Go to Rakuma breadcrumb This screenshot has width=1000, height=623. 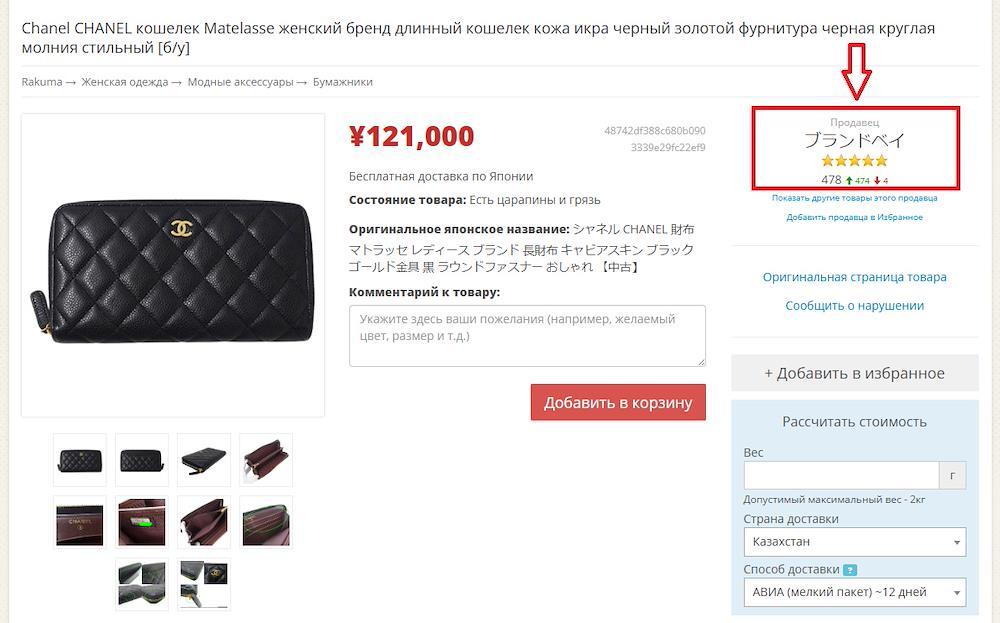(x=42, y=82)
